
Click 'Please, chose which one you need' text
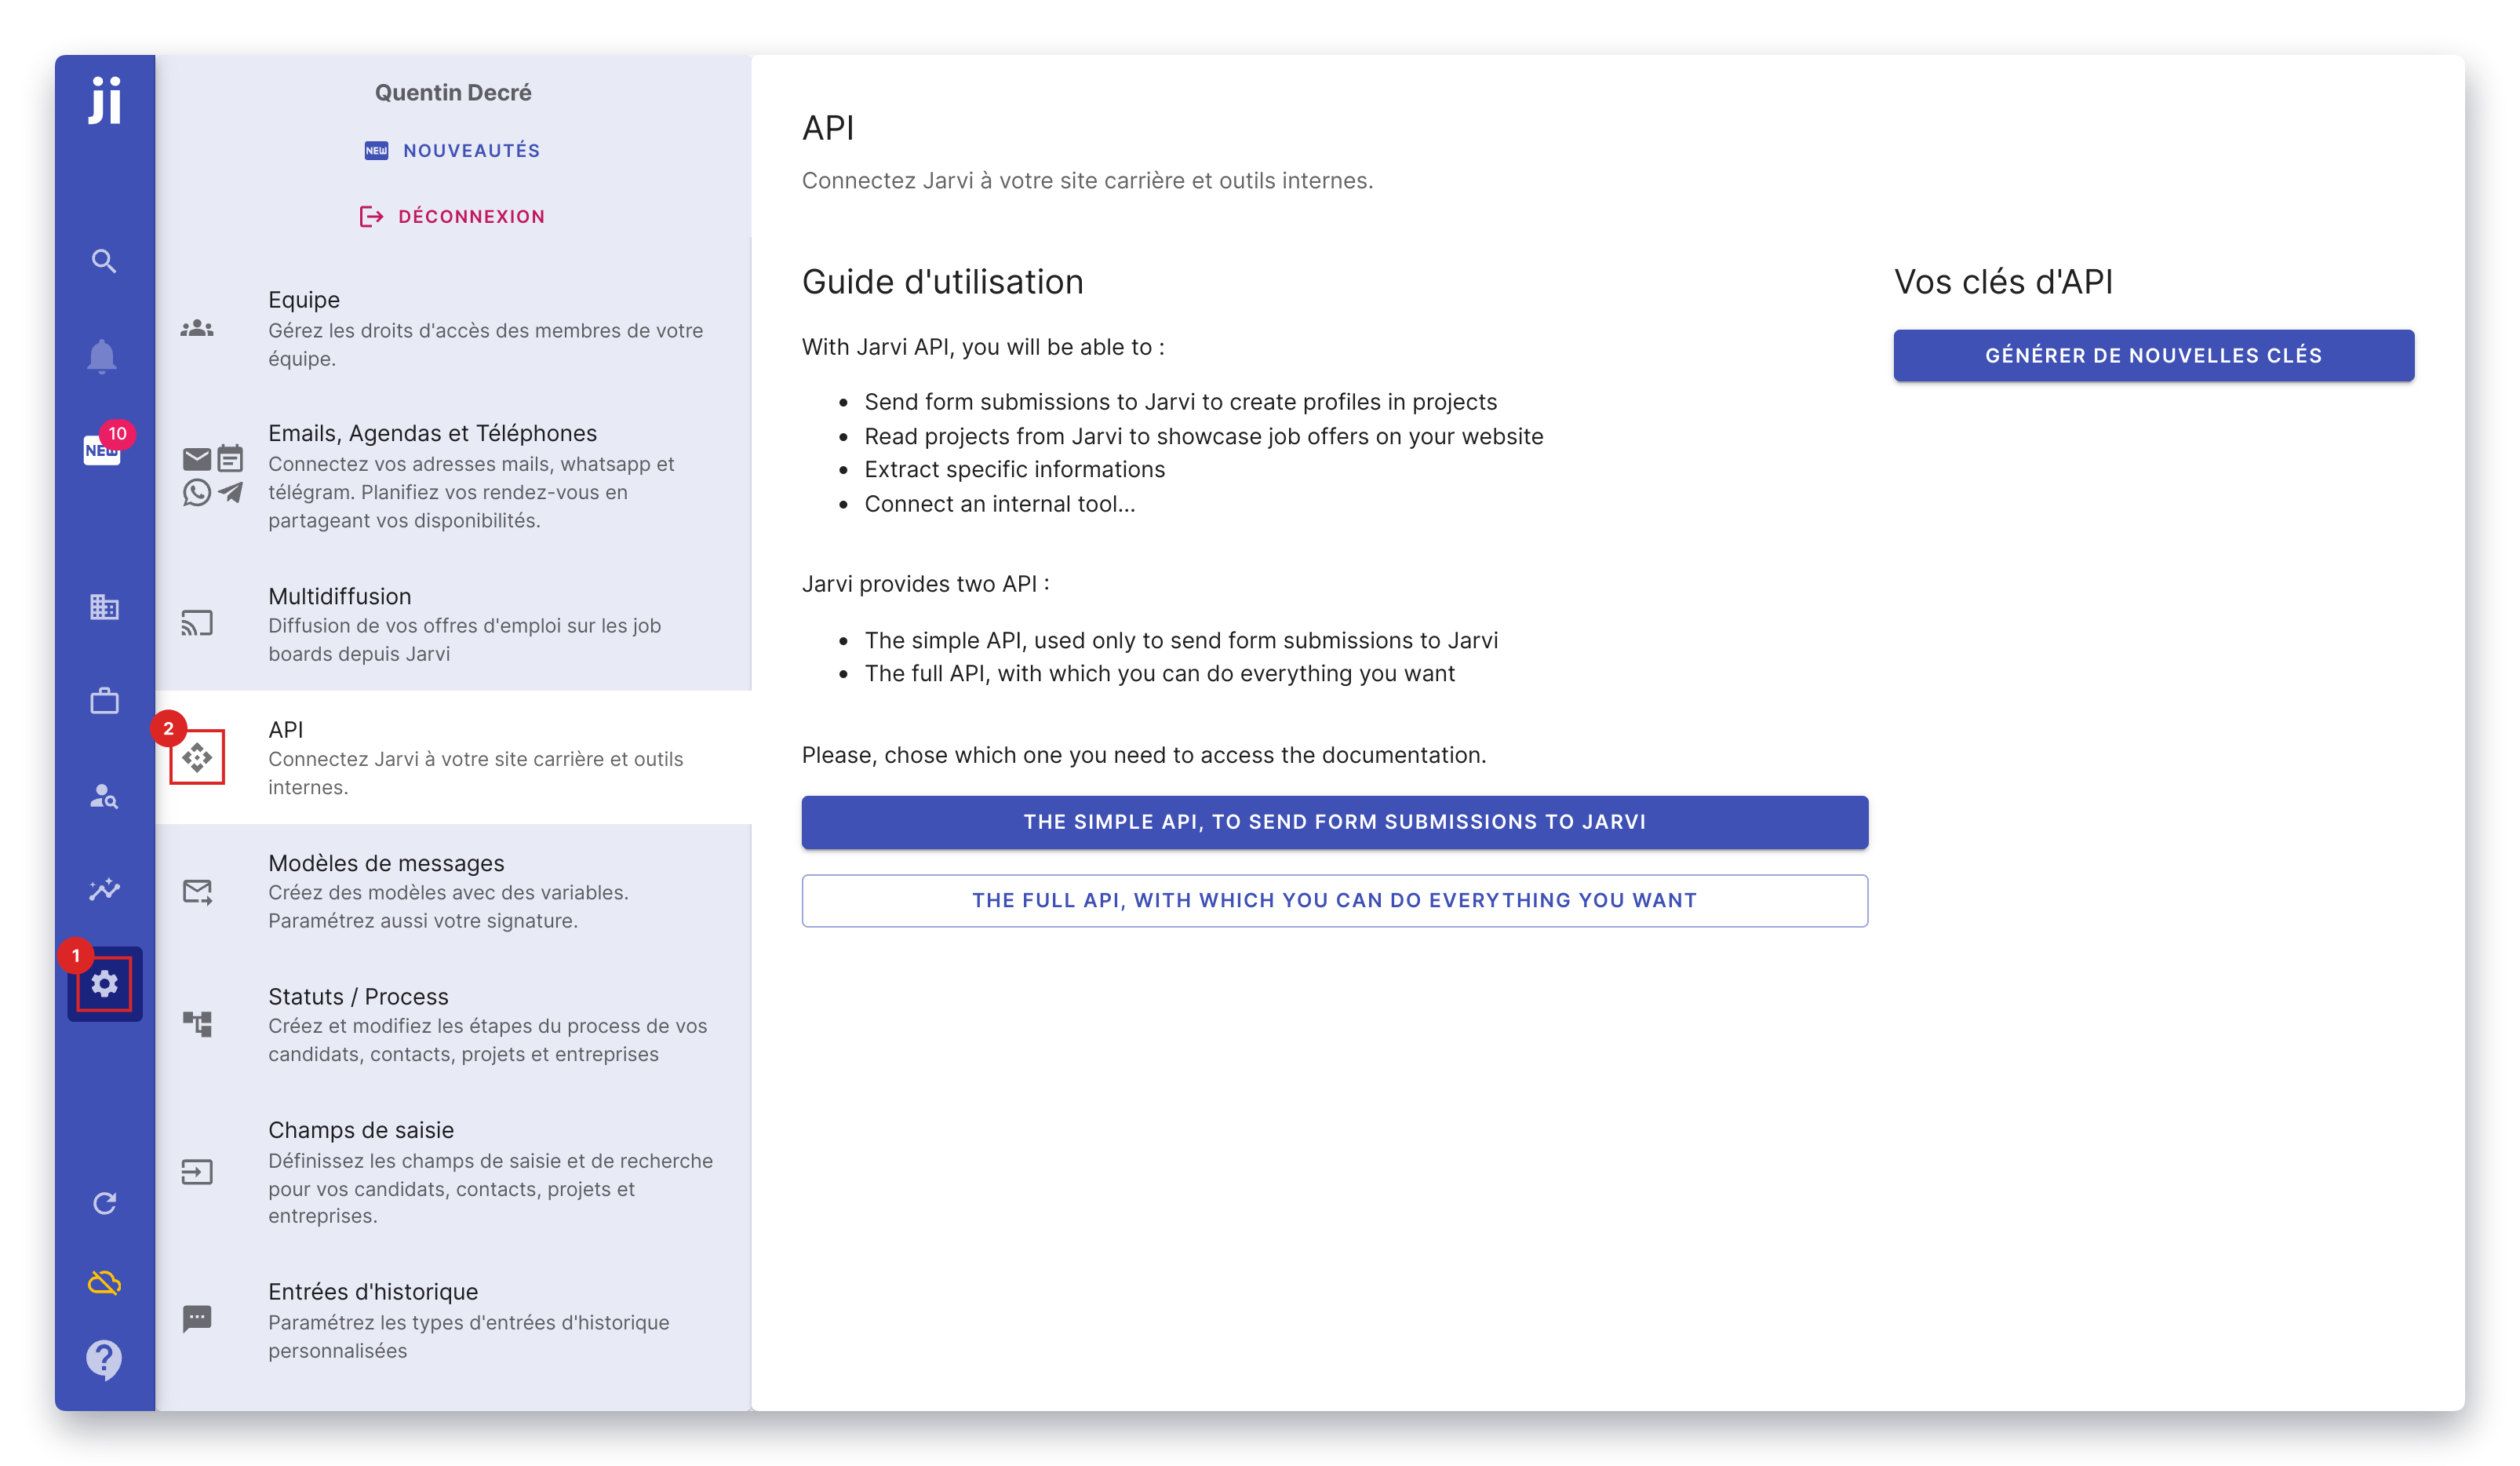1144,755
